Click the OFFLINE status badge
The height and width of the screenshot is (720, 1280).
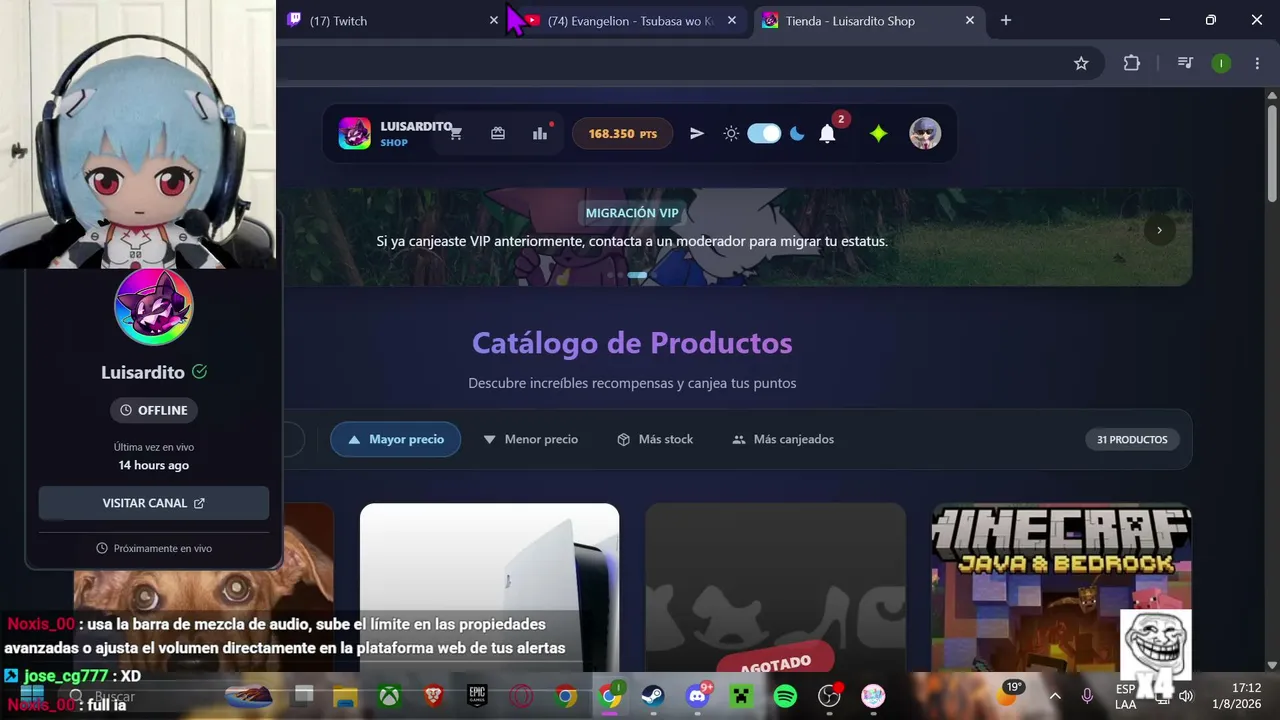(154, 410)
